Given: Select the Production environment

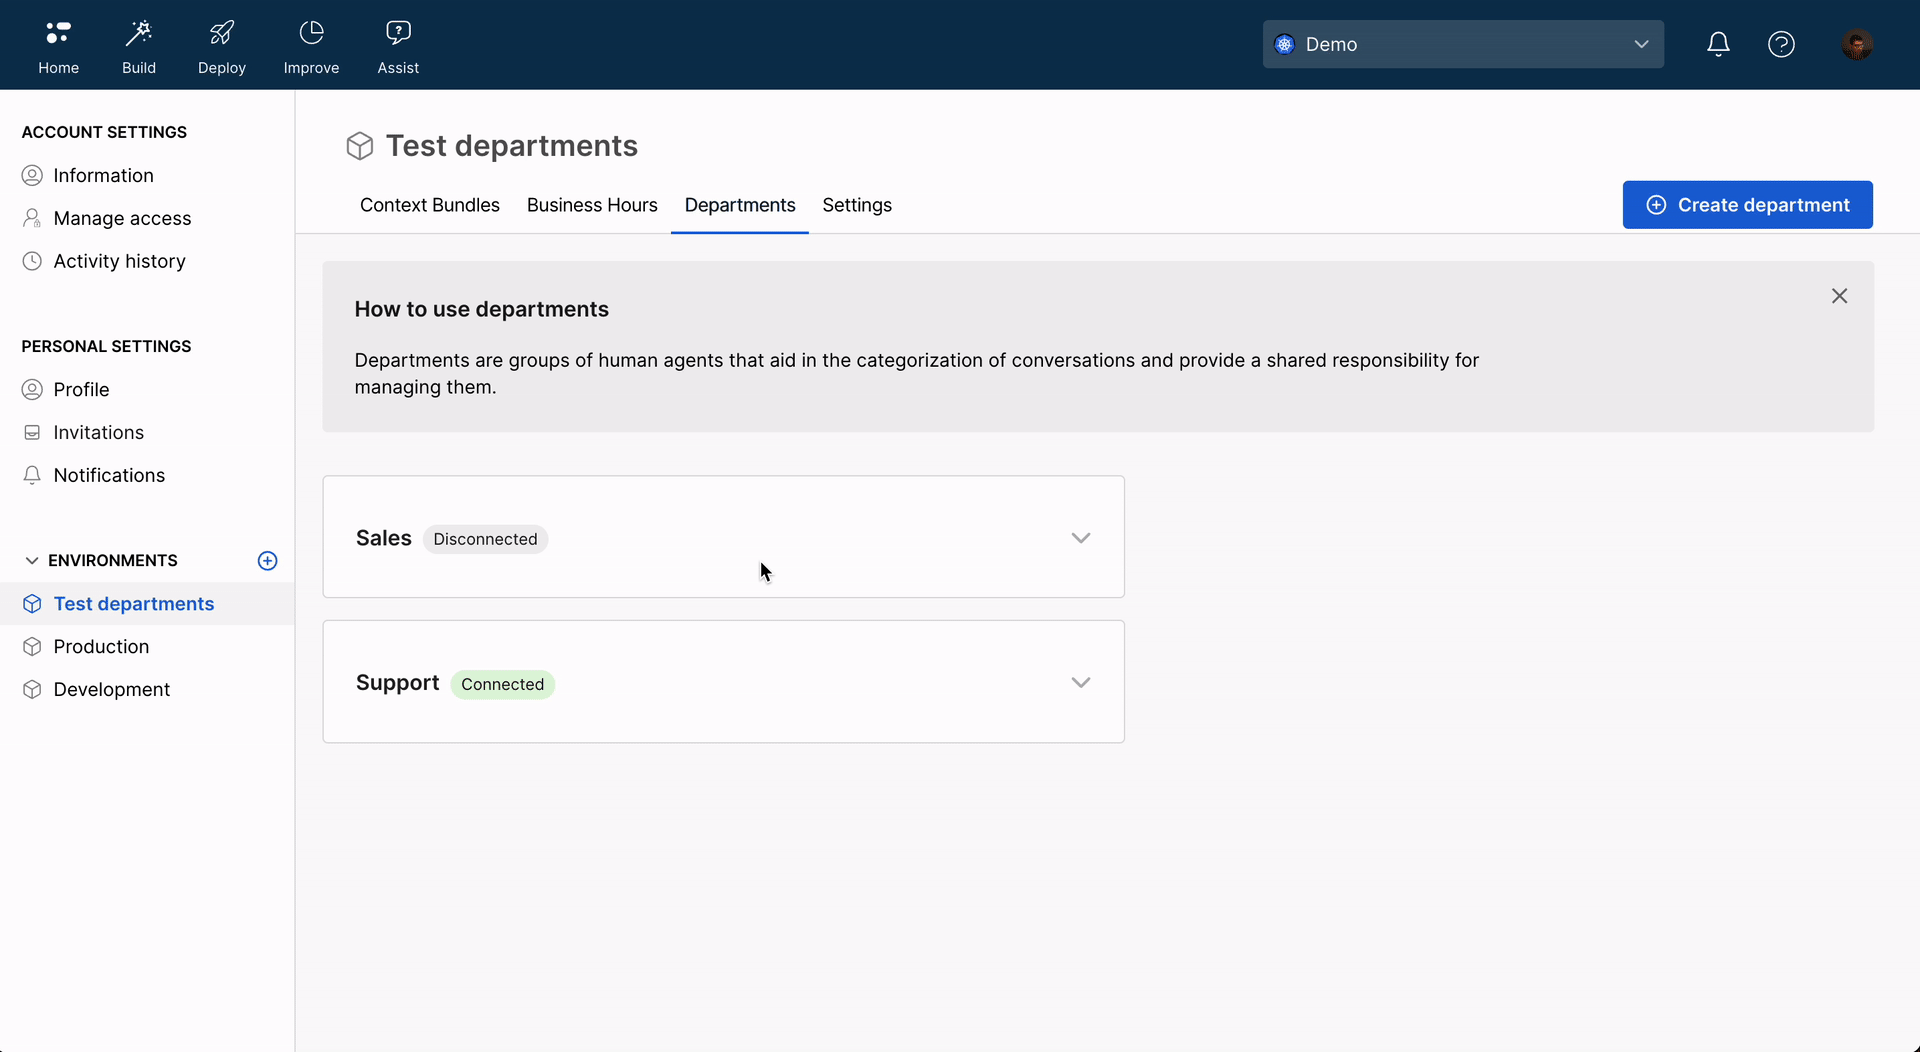Looking at the screenshot, I should [x=101, y=647].
